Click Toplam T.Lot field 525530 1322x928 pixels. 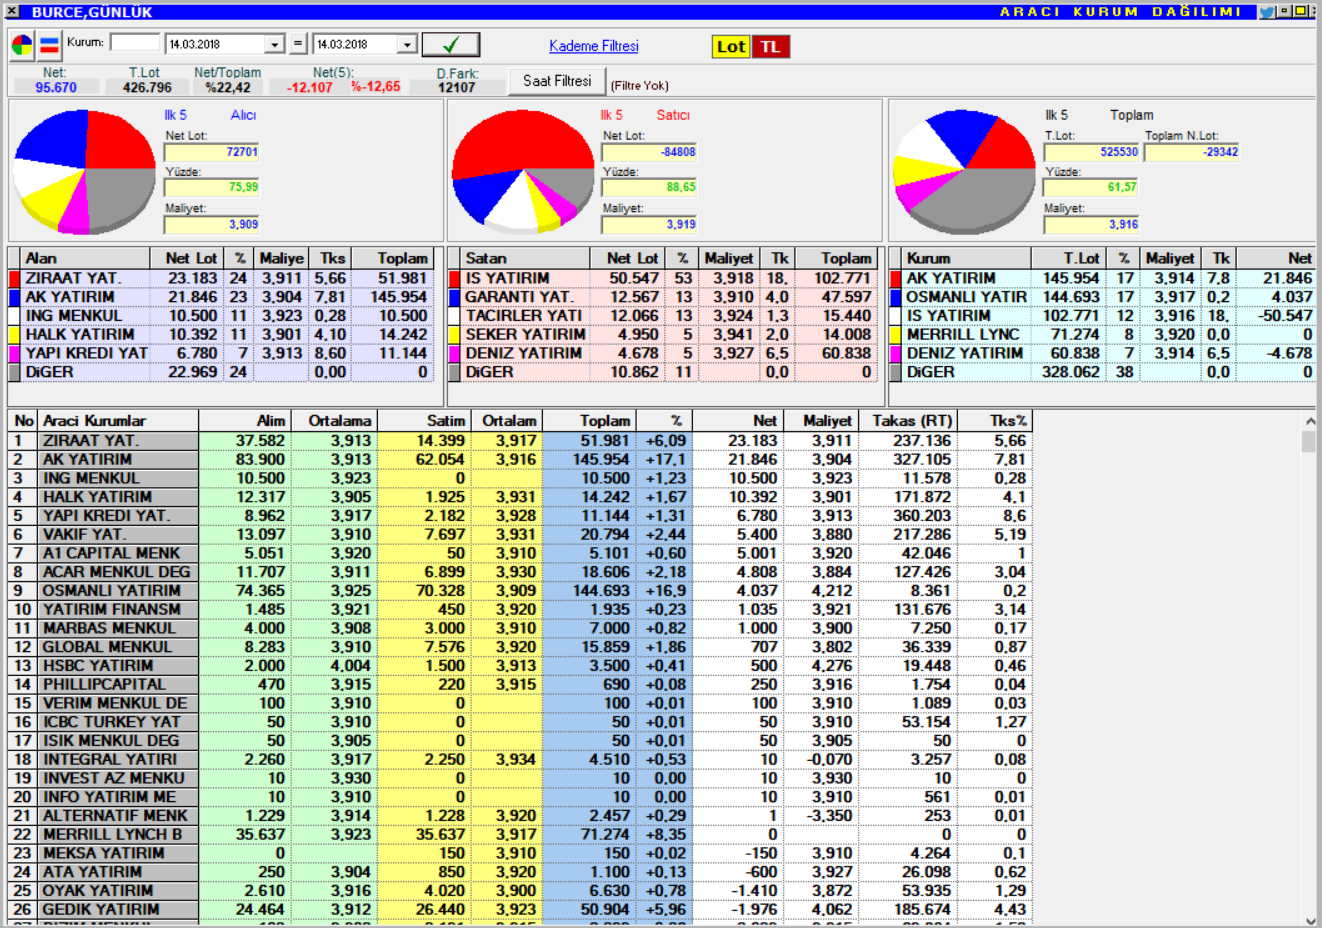tap(1091, 152)
